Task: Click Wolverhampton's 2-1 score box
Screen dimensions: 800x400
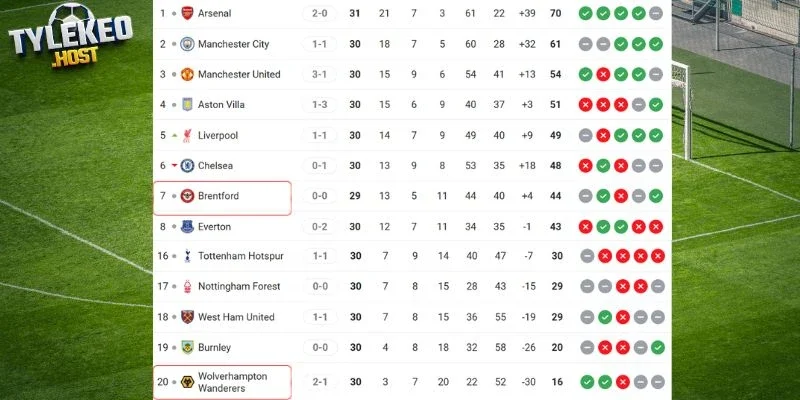Action: coord(319,382)
